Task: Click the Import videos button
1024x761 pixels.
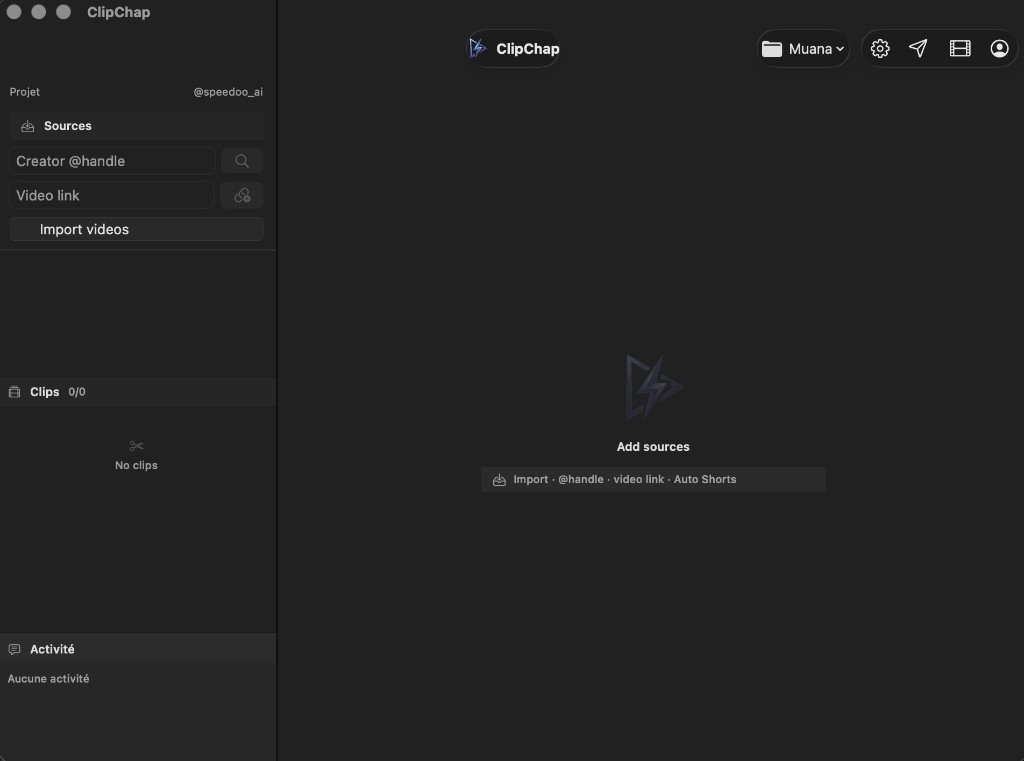Action: pyautogui.click(x=136, y=229)
